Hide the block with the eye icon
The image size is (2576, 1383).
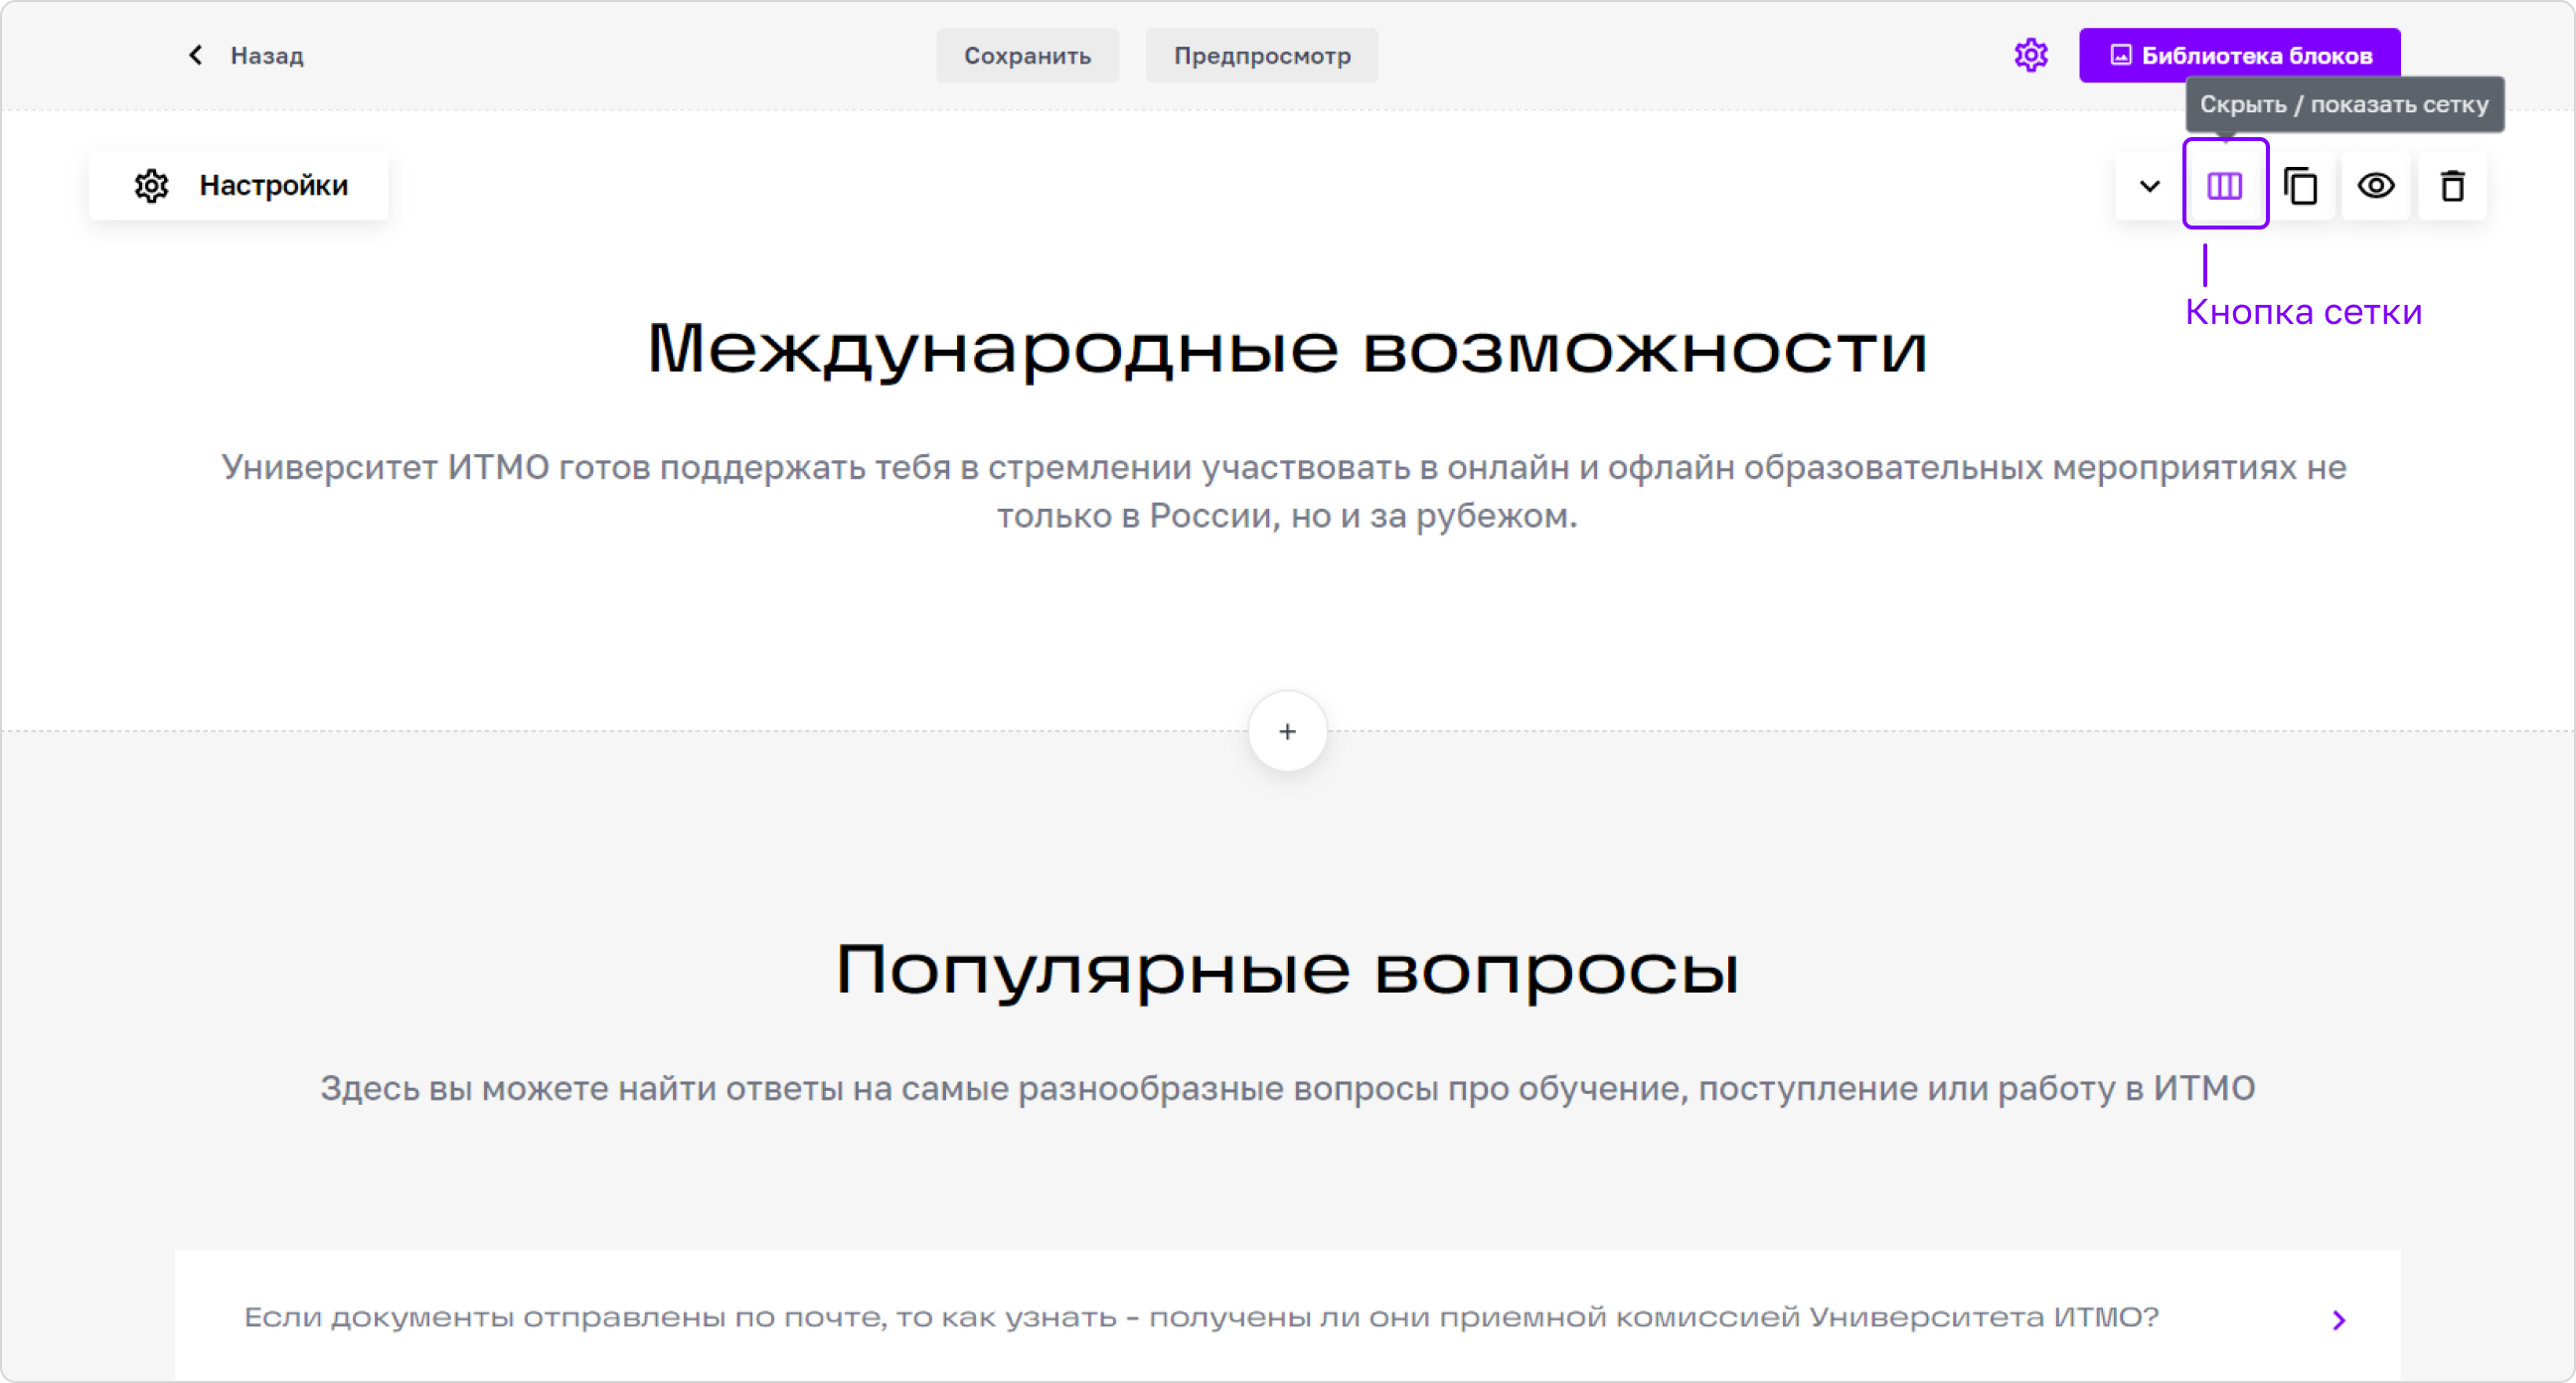pos(2376,186)
